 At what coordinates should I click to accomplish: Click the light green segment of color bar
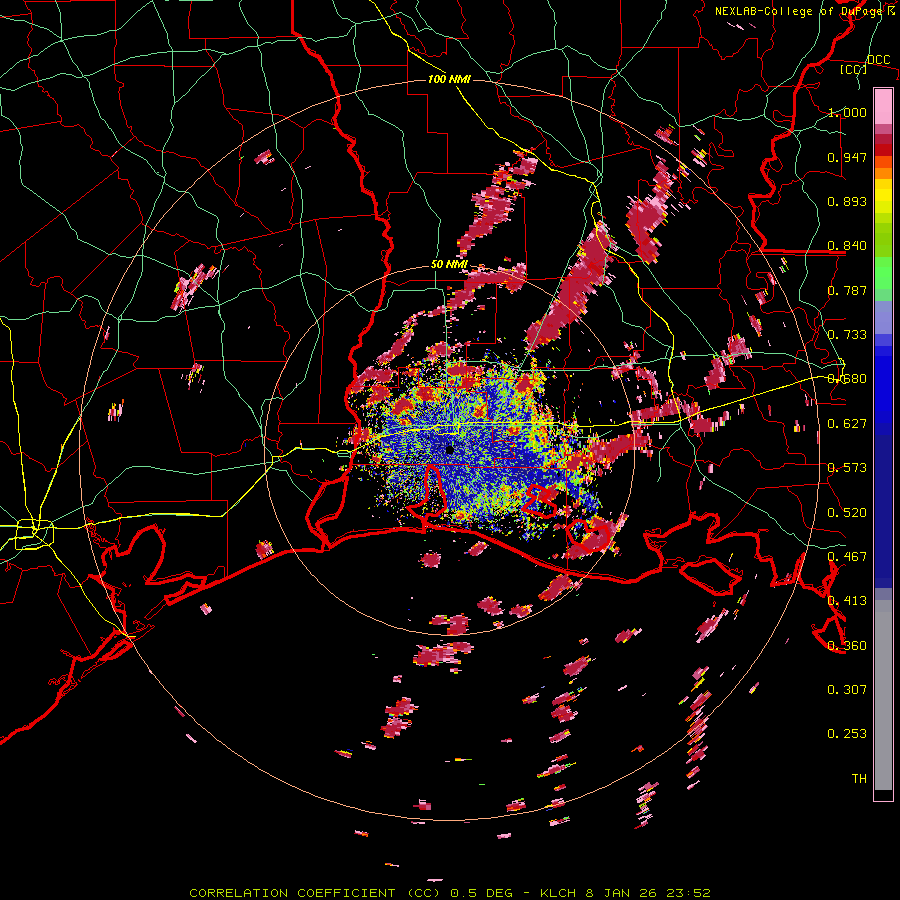tap(883, 273)
